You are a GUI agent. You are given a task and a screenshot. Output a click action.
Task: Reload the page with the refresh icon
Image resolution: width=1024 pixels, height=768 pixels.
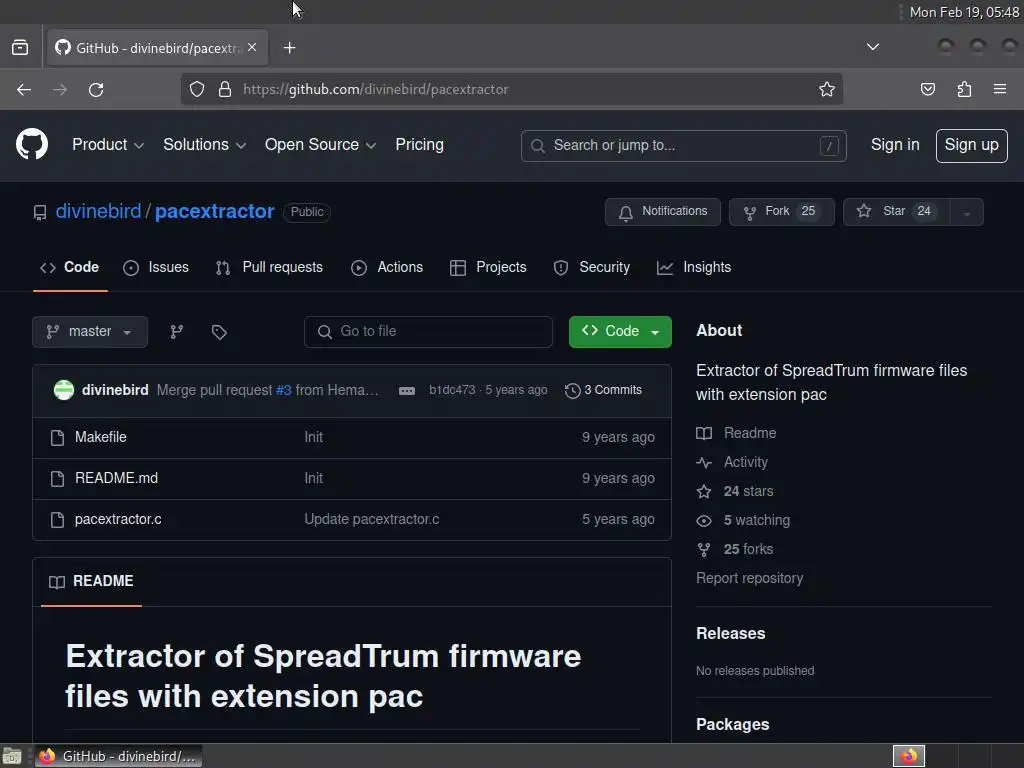96,89
